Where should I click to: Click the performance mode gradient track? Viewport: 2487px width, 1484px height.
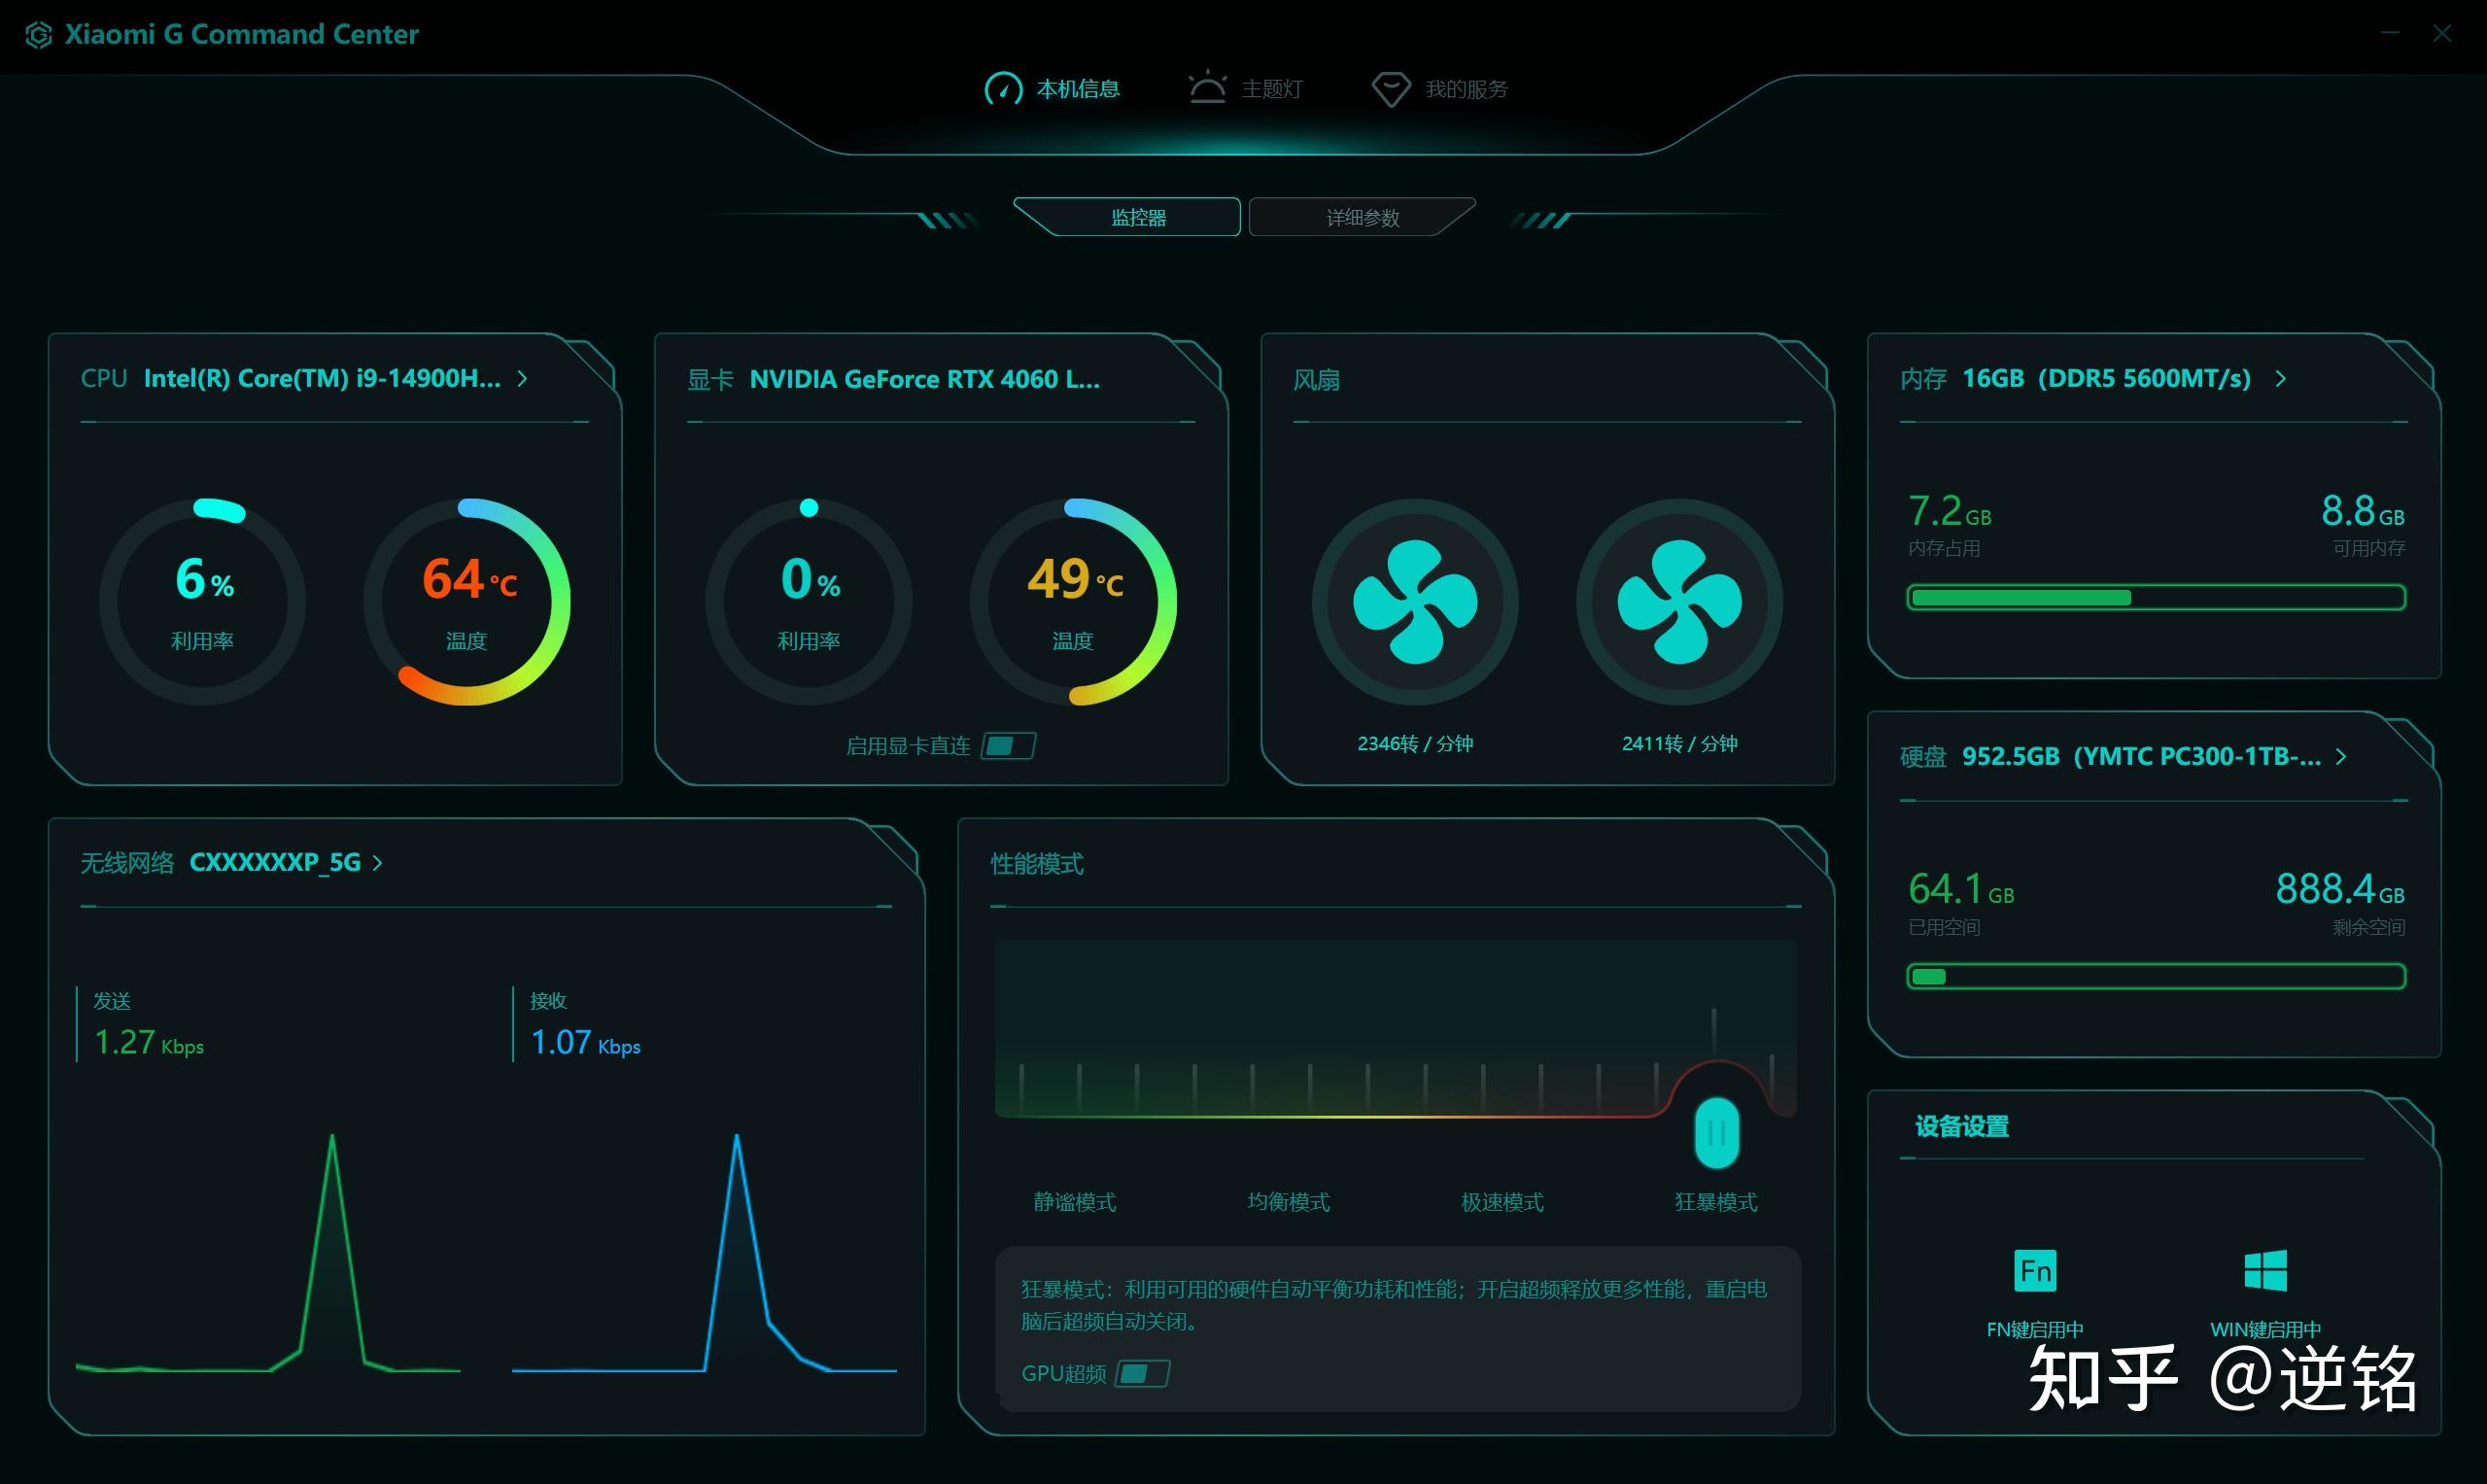point(1396,1029)
